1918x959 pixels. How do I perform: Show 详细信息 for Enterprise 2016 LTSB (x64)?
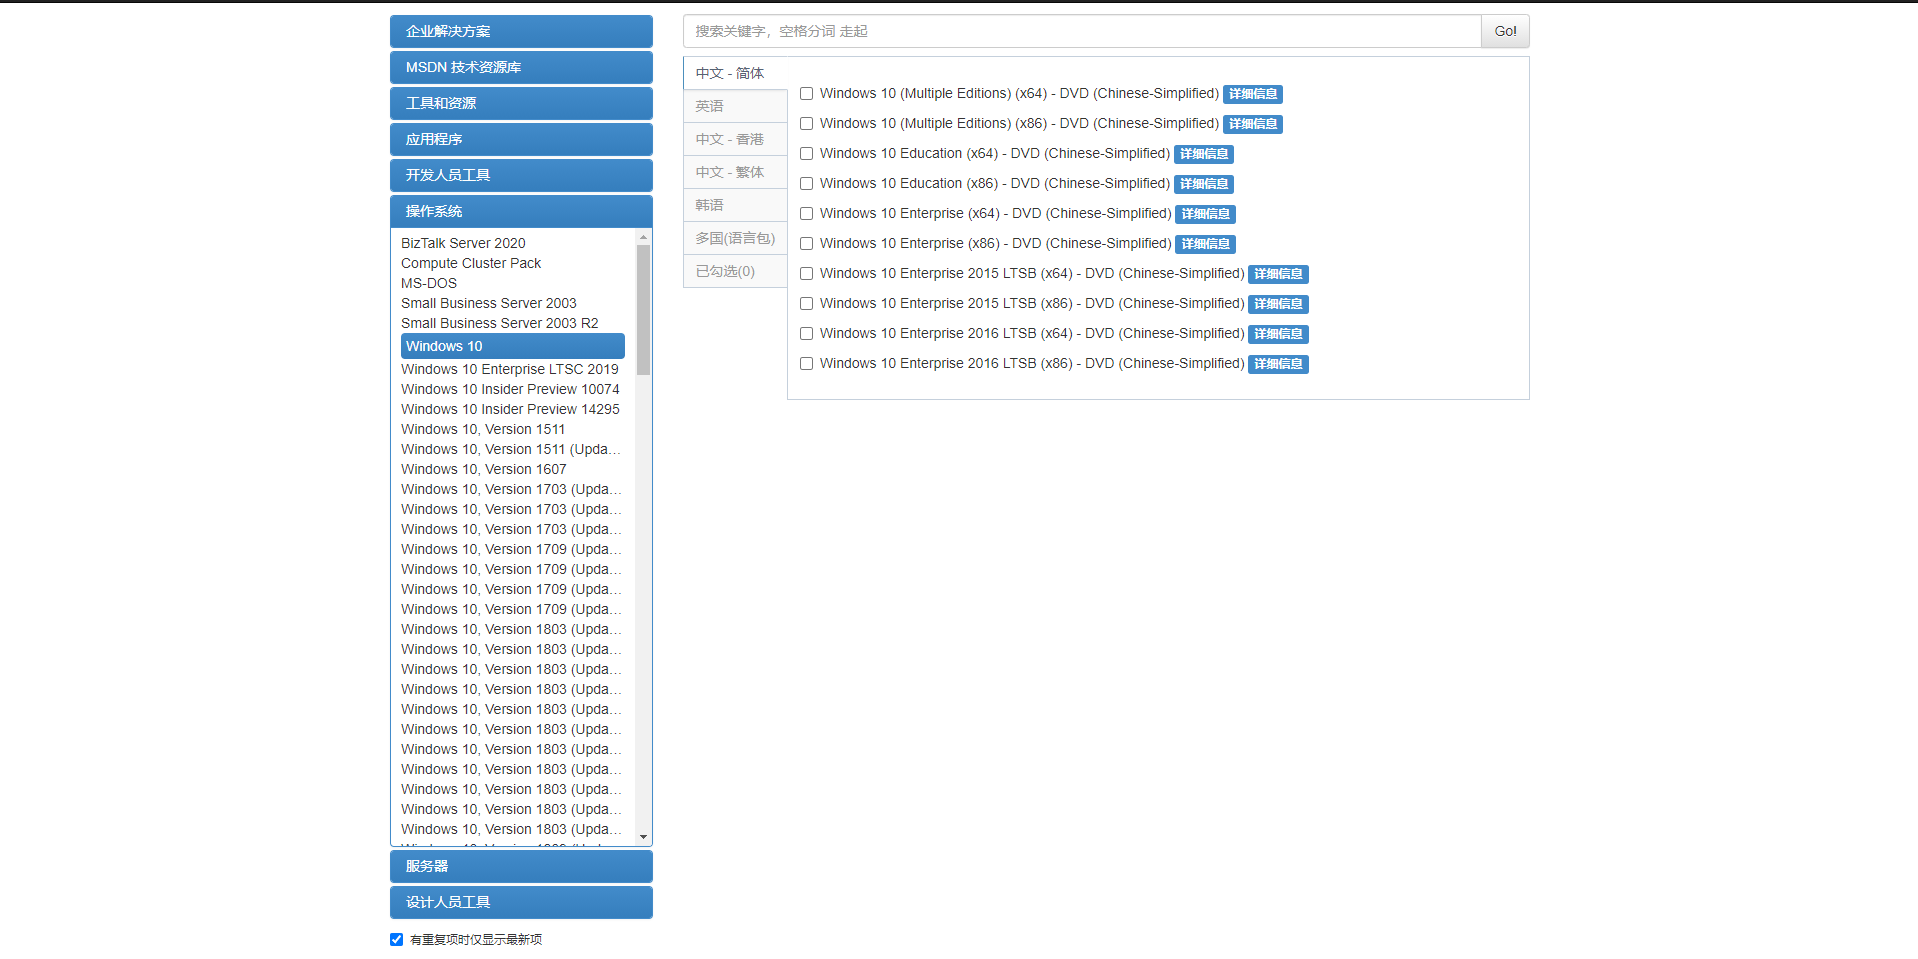pyautogui.click(x=1279, y=334)
